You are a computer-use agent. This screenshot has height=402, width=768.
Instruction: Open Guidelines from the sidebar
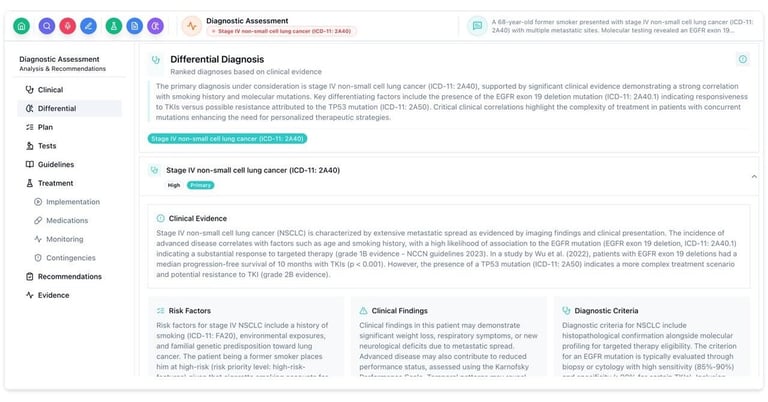point(56,164)
